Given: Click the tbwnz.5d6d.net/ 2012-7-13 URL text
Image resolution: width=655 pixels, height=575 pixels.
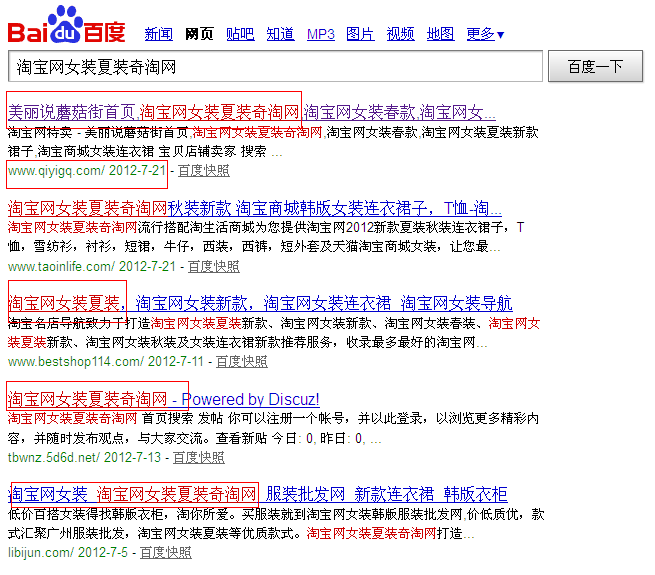Looking at the screenshot, I should 84,458.
